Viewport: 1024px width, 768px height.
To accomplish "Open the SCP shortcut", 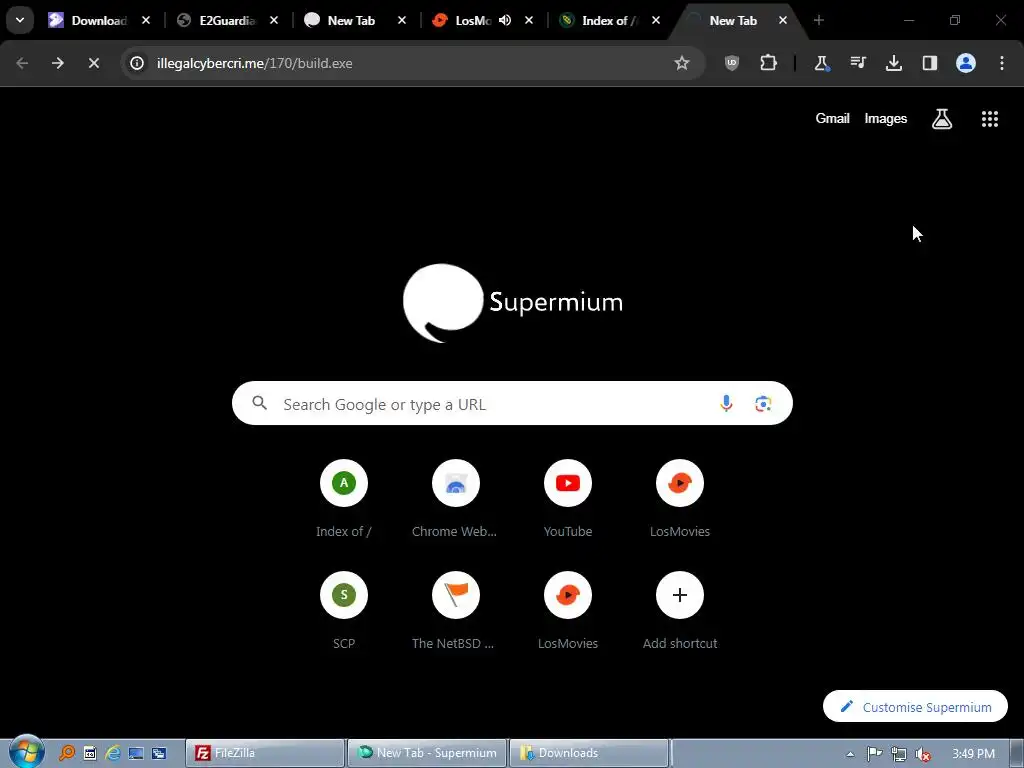I will pos(344,611).
